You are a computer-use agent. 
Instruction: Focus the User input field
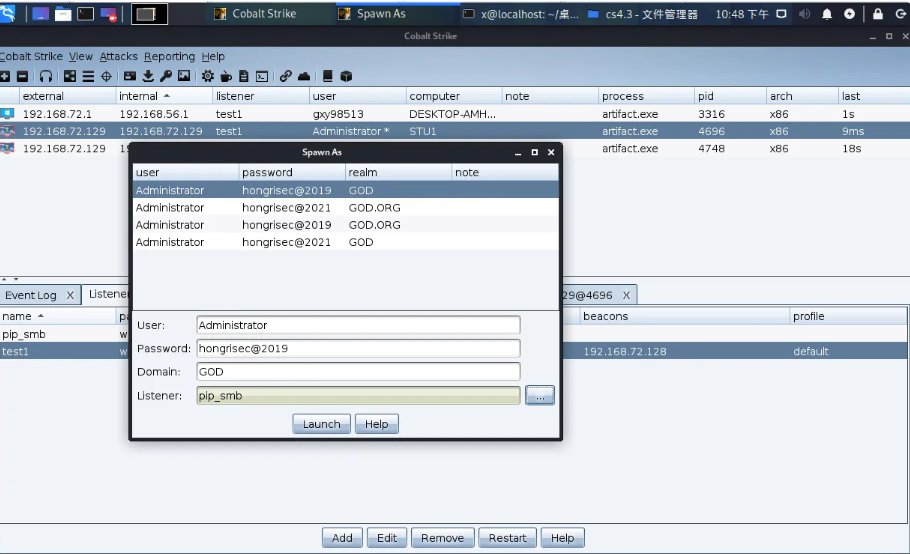pyautogui.click(x=358, y=325)
